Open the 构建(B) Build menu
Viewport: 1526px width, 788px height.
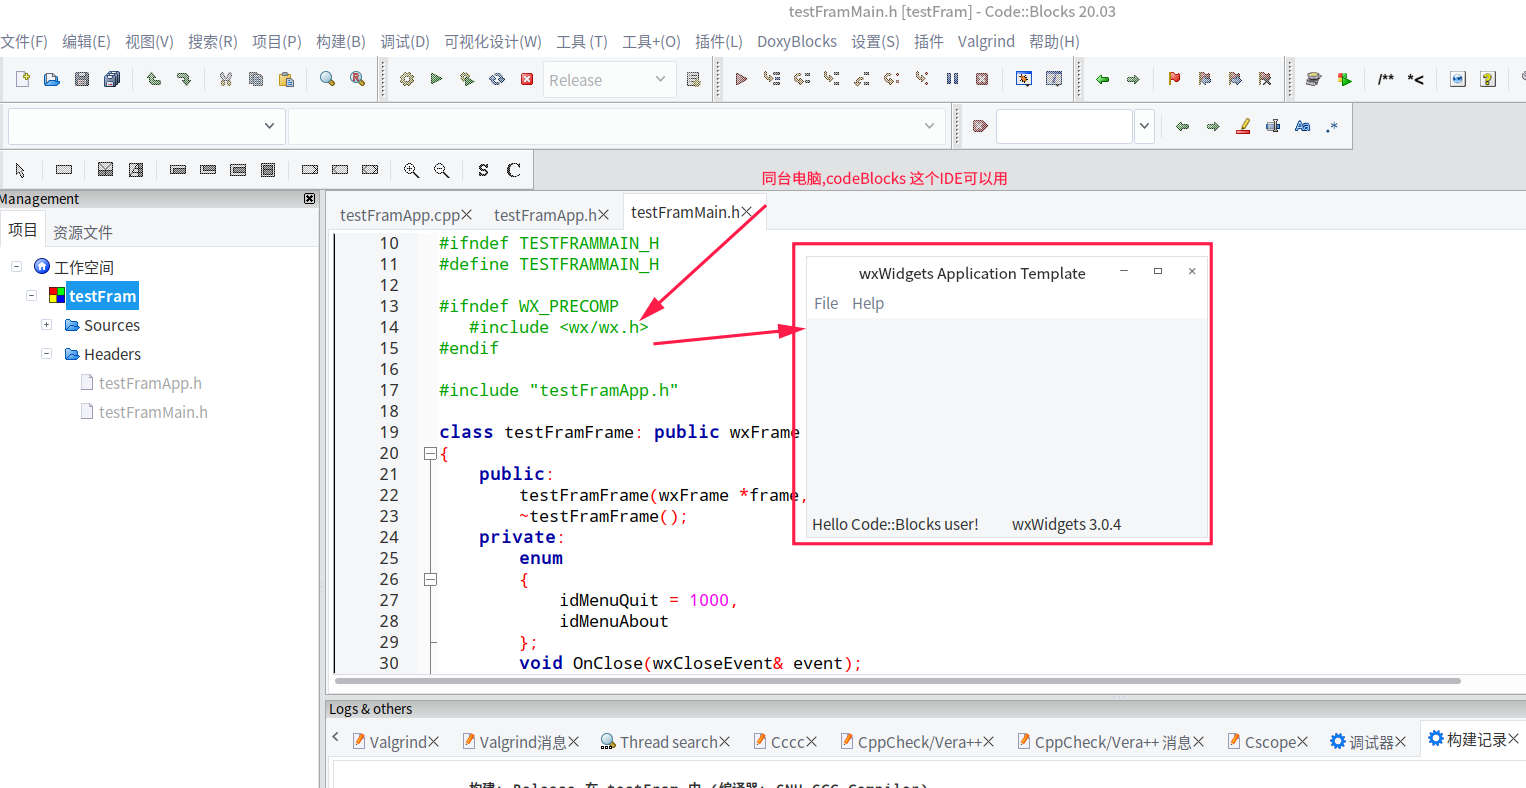(x=341, y=41)
